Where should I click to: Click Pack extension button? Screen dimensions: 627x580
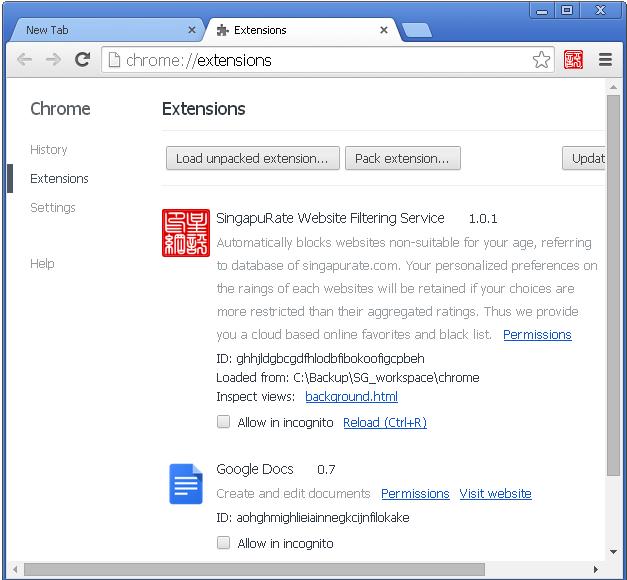coord(403,158)
